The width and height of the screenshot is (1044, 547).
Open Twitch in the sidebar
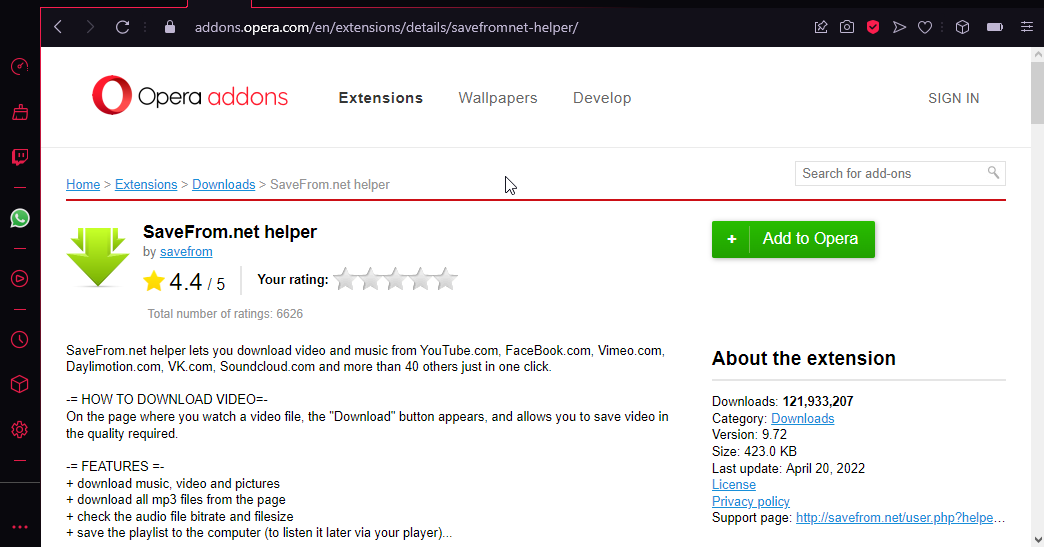(20, 157)
